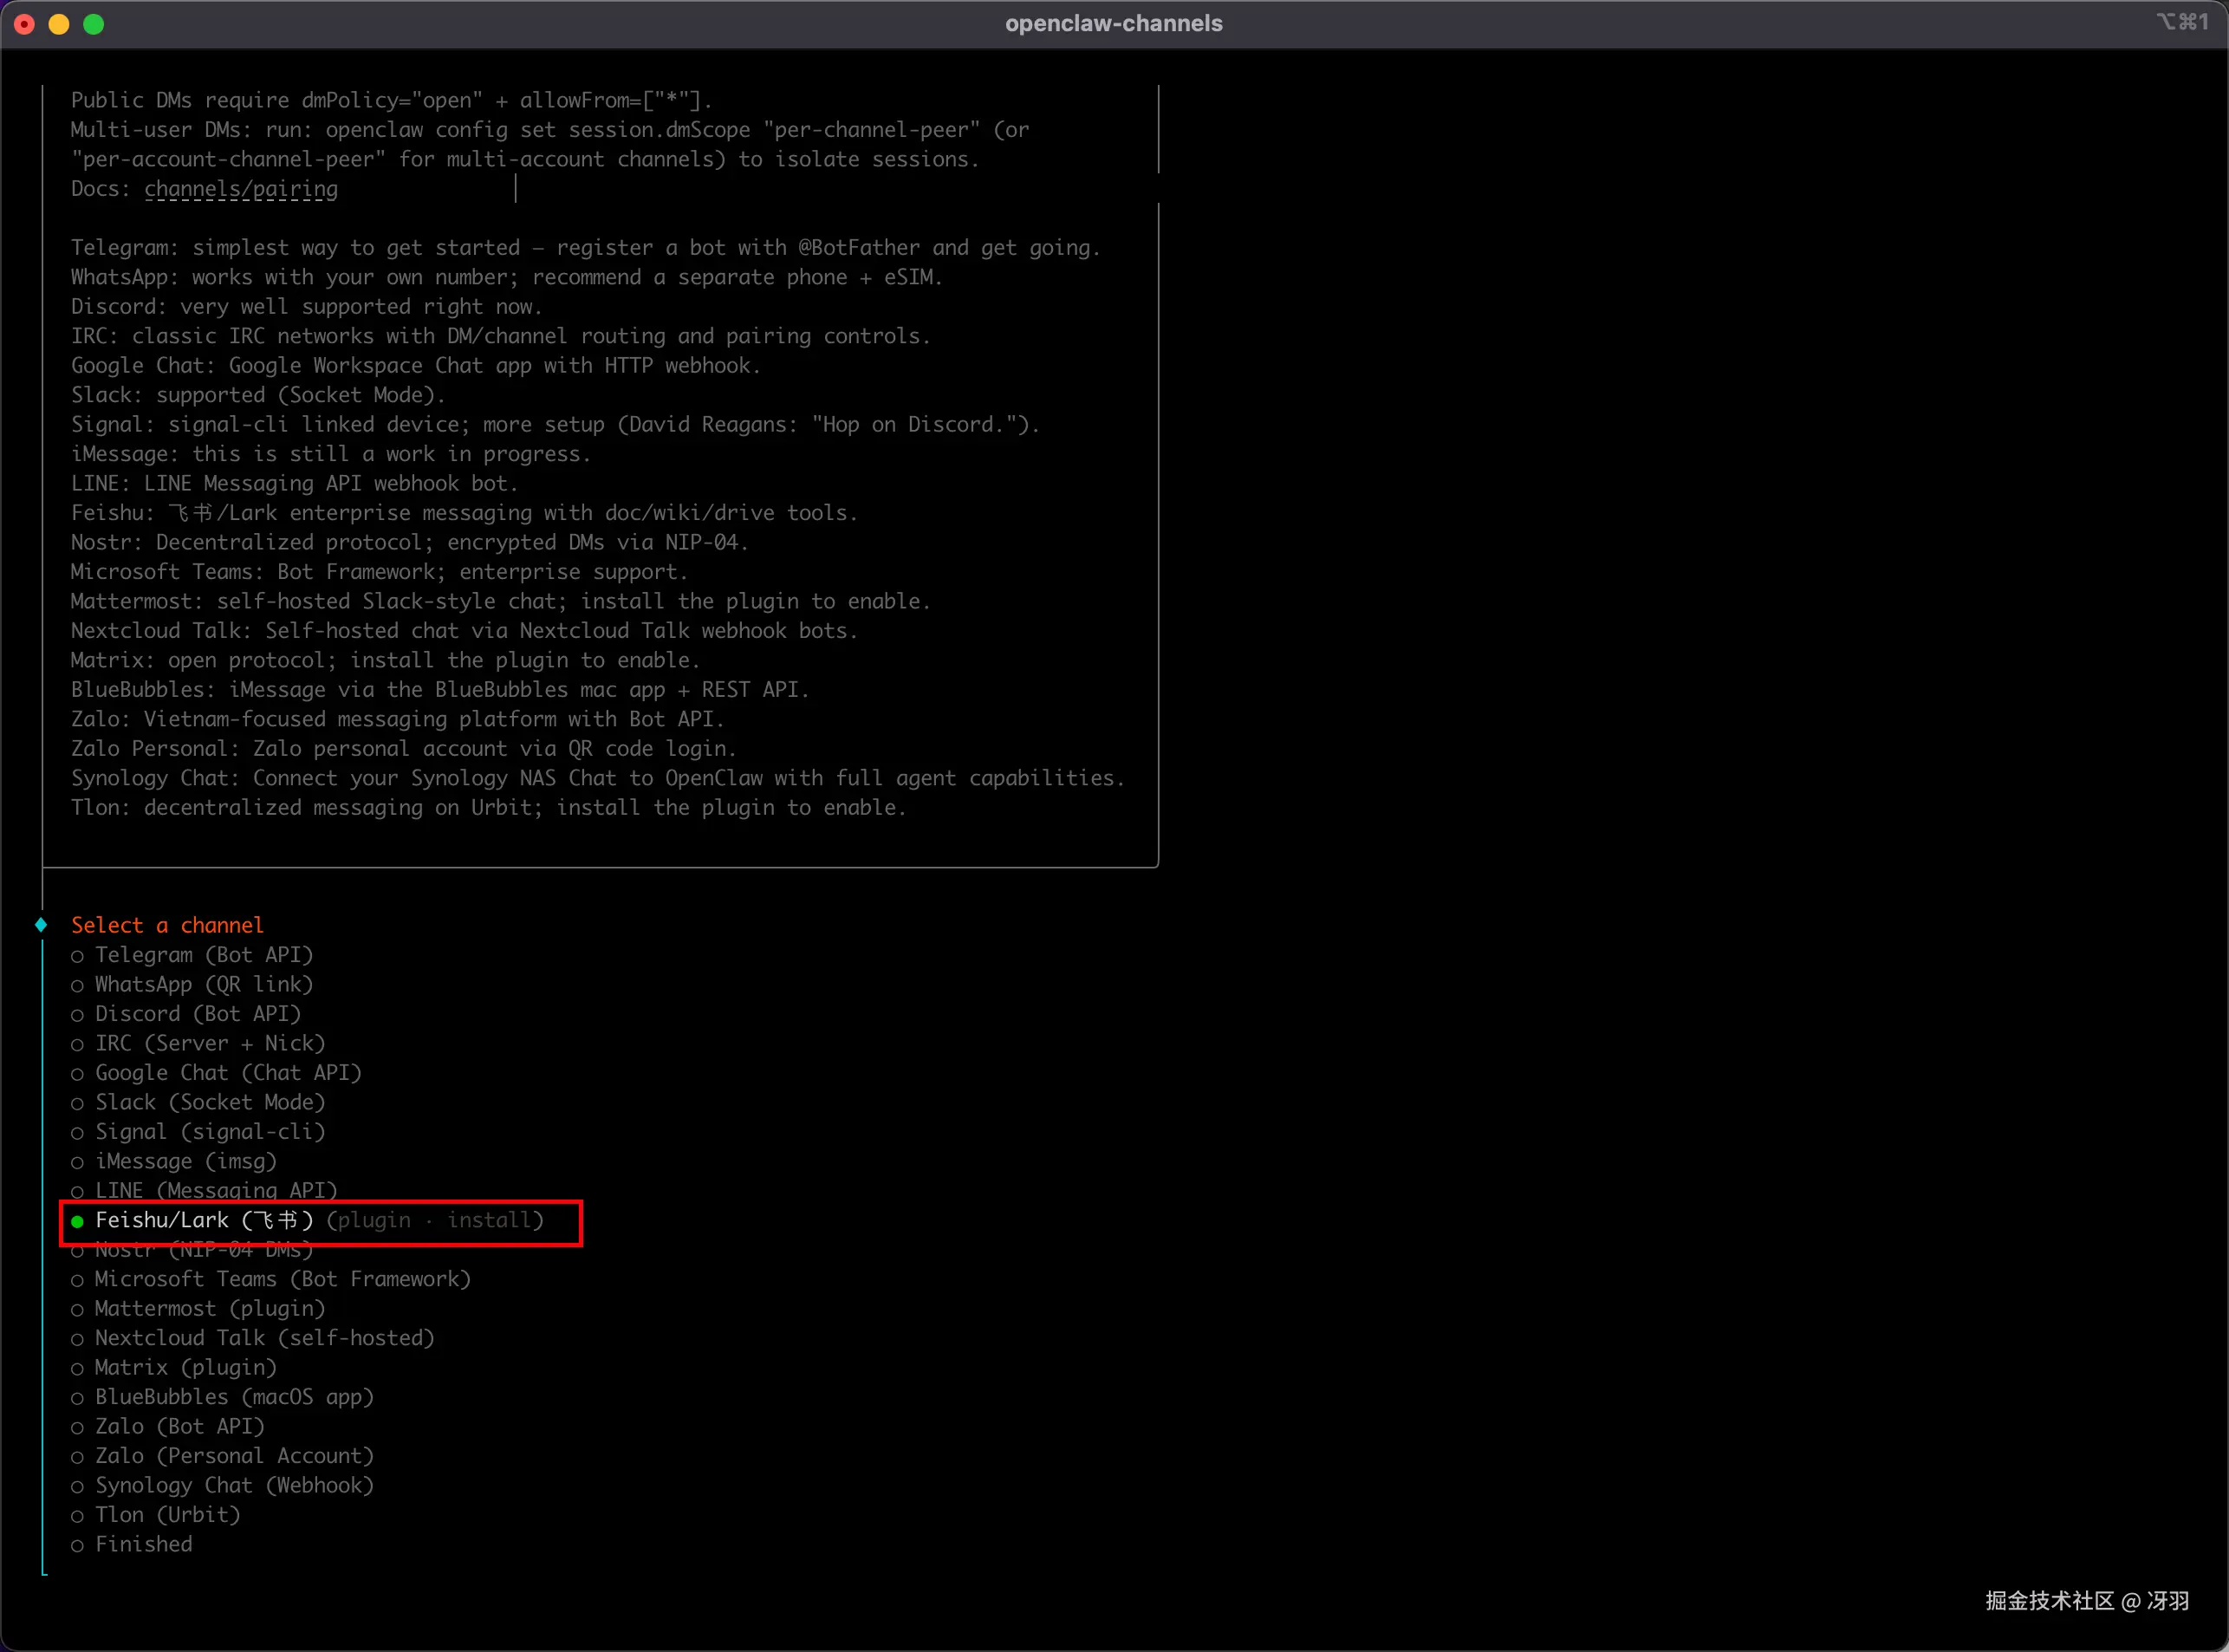Choose the WhatsApp (QR link) channel
This screenshot has height=1652, width=2229.
203,984
